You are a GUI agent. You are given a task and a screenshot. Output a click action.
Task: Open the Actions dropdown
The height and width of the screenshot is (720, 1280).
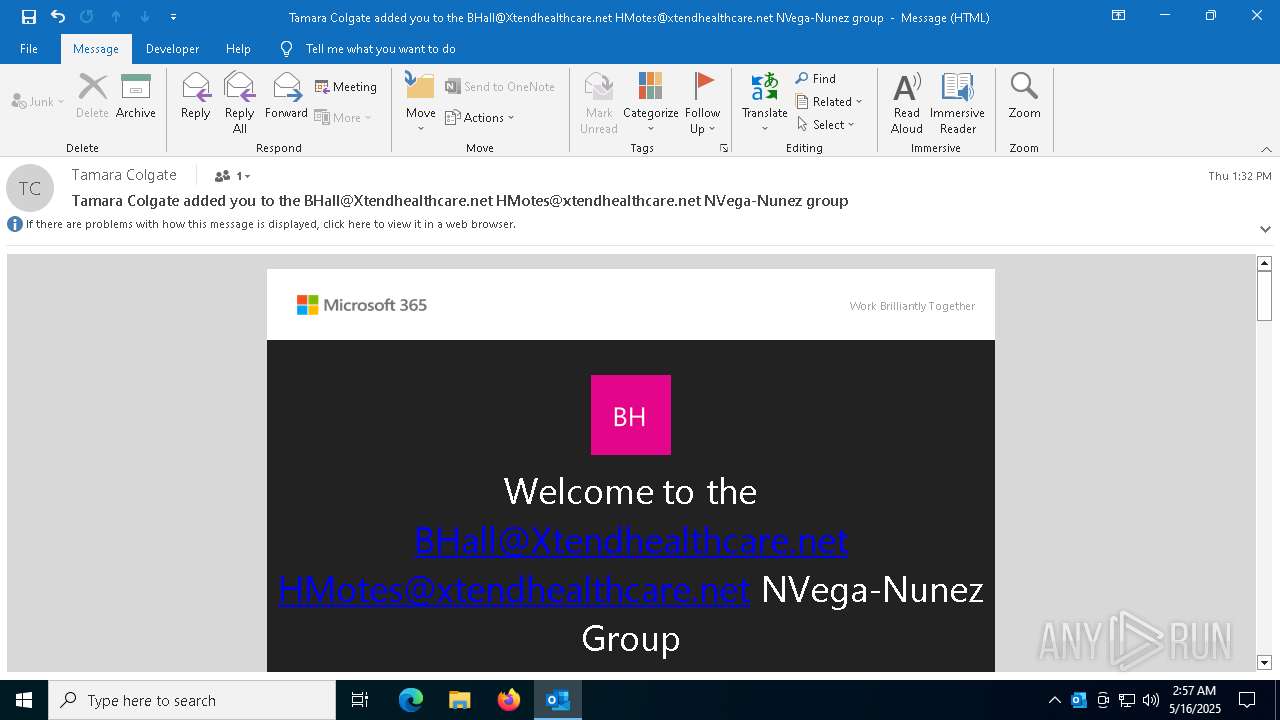[x=480, y=117]
